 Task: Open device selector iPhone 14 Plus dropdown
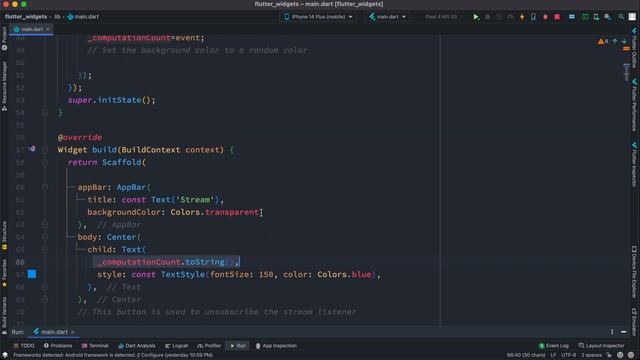coord(318,17)
